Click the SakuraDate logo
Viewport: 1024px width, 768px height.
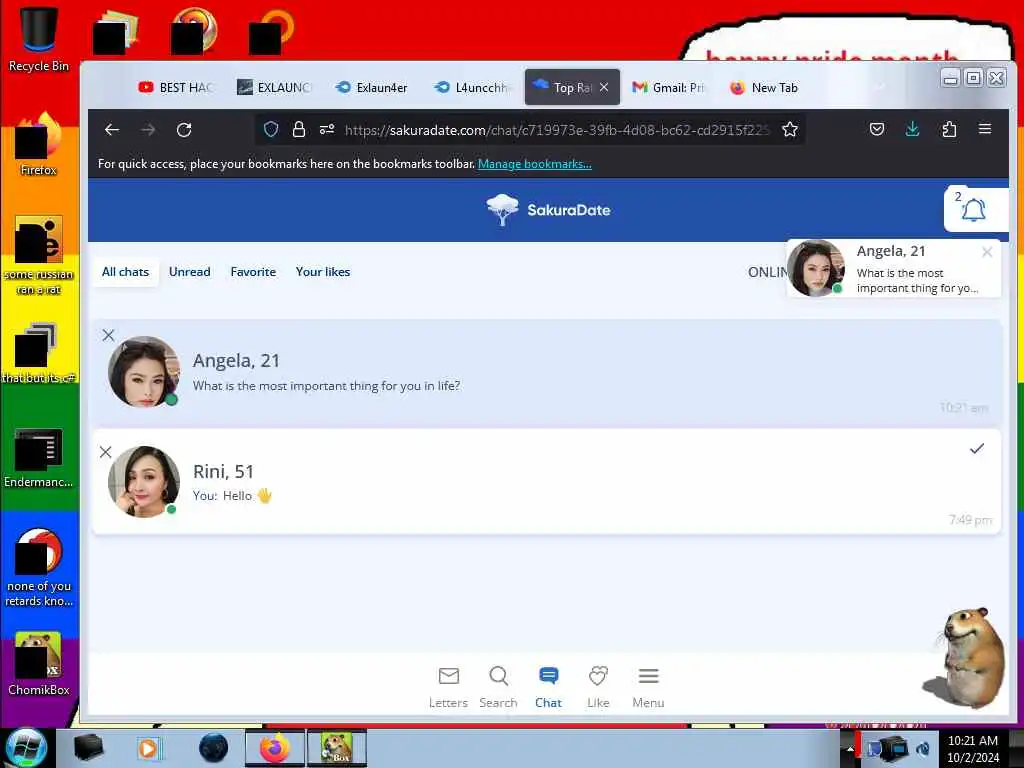(x=549, y=210)
